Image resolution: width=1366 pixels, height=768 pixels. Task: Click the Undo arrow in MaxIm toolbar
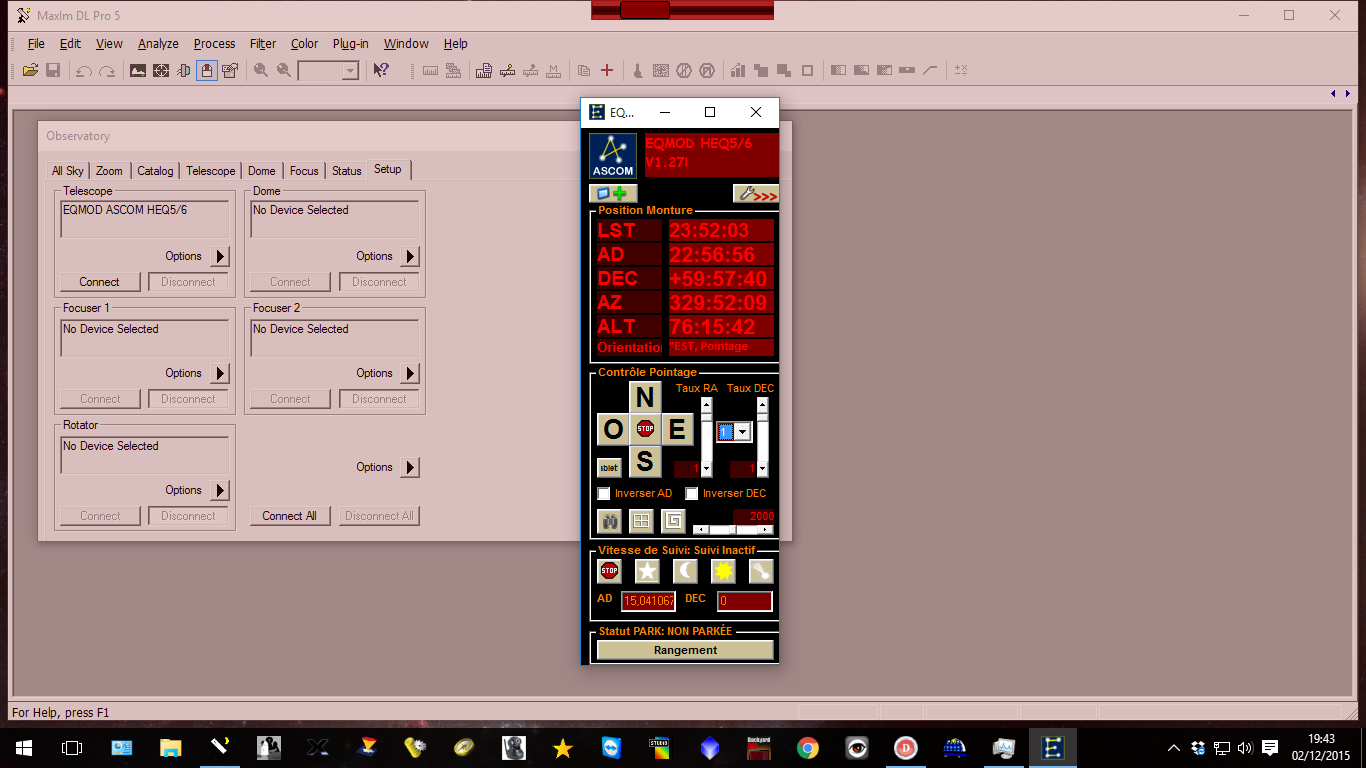[84, 70]
